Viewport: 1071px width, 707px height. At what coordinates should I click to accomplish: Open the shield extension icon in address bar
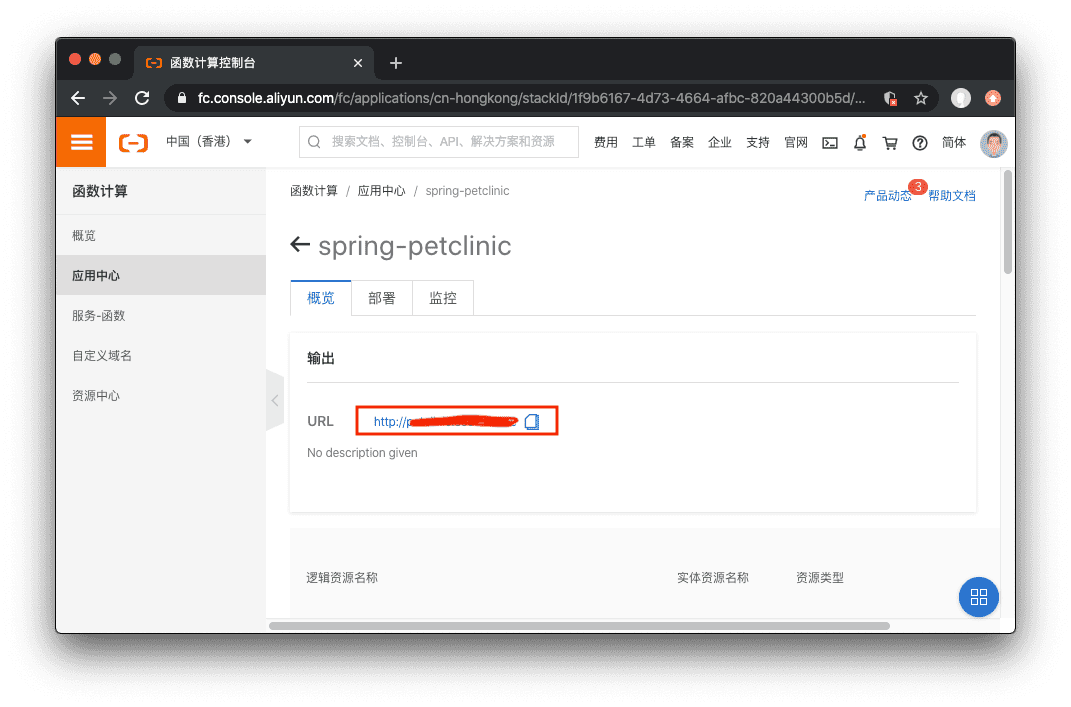[x=890, y=98]
